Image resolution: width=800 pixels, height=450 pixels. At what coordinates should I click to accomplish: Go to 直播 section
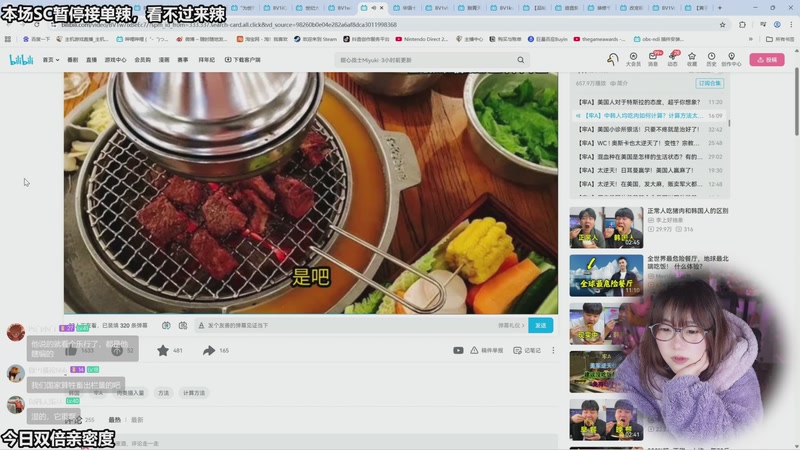click(91, 60)
